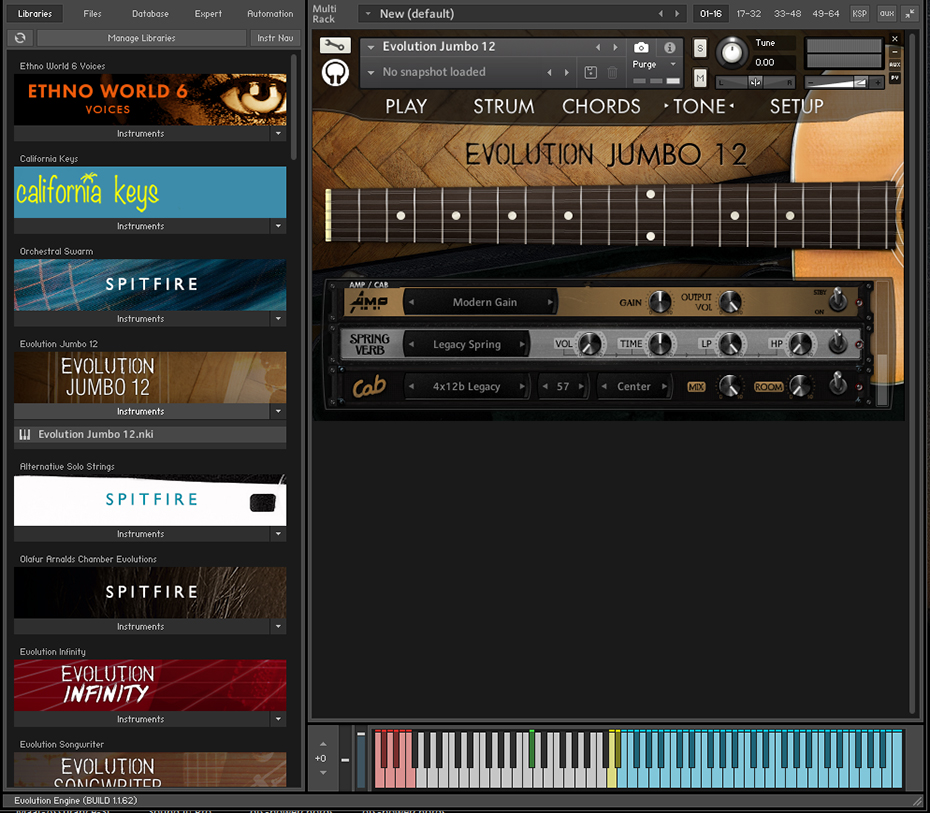Select next cabinet model arrow
The image size is (930, 813).
pyautogui.click(x=522, y=387)
